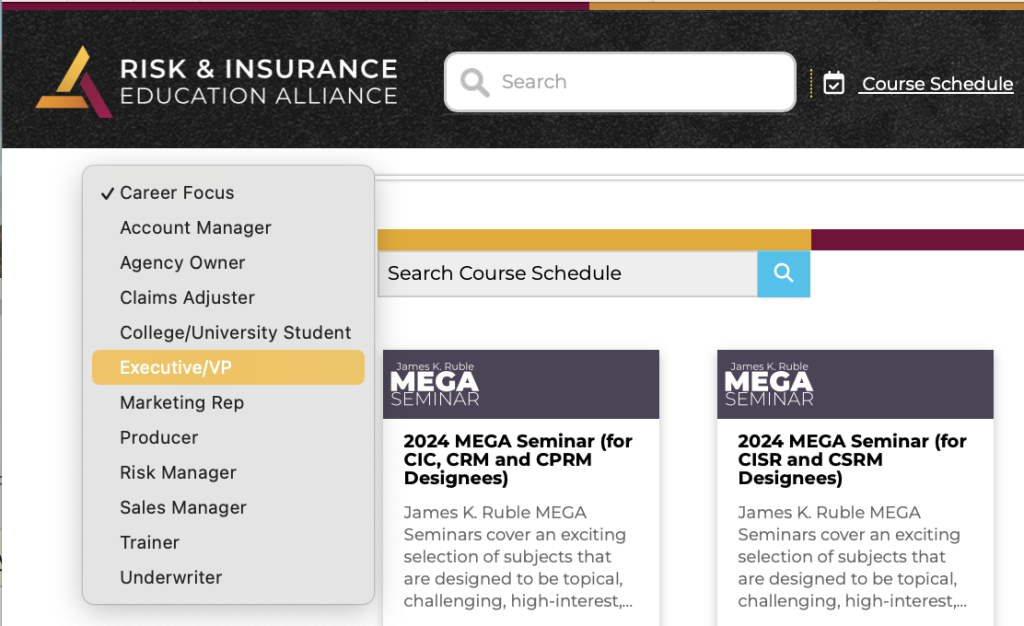Click the Search Course Schedule input field
Viewport: 1024px width, 626px height.
coord(568,274)
